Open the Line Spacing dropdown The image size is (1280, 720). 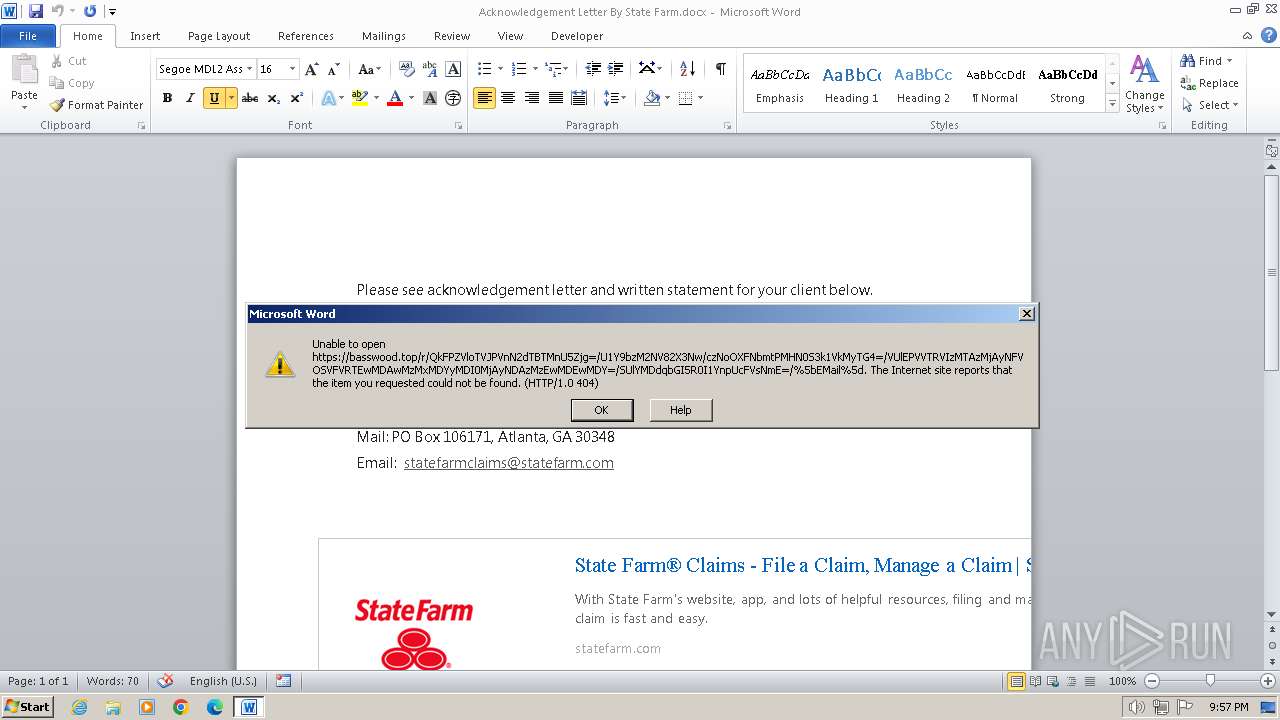pyautogui.click(x=615, y=98)
